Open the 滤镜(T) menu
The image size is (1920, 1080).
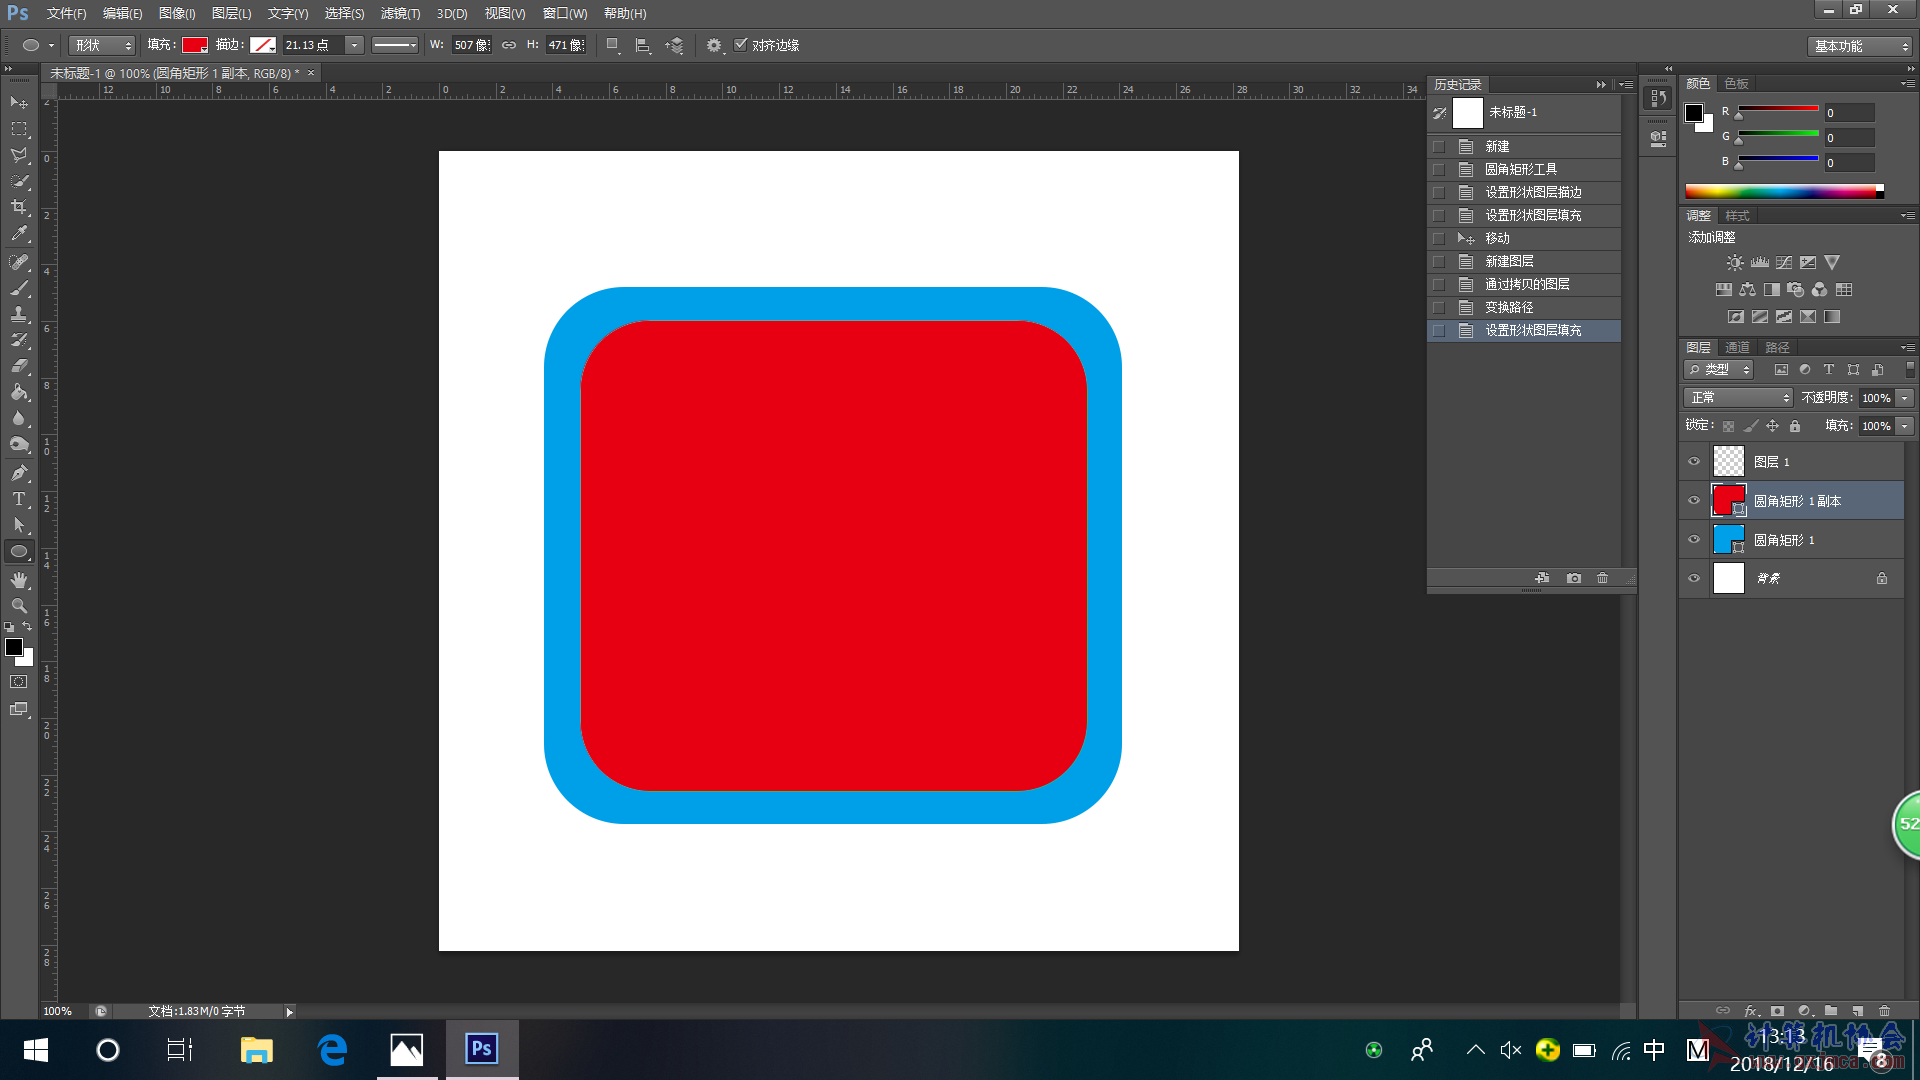pos(400,14)
